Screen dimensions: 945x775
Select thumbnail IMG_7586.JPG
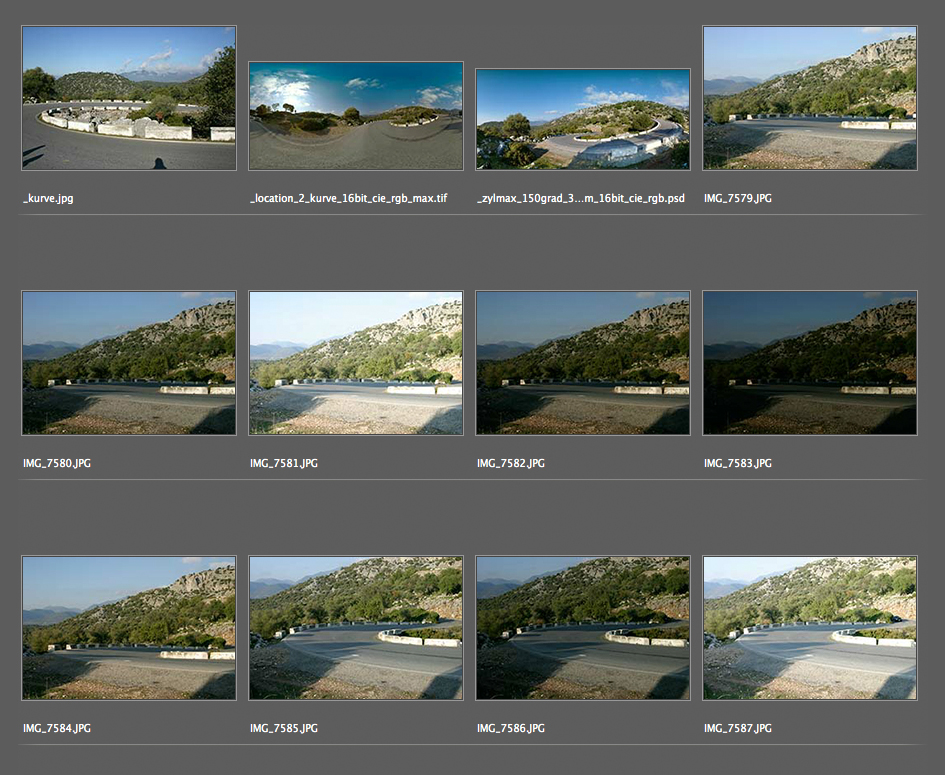point(583,628)
